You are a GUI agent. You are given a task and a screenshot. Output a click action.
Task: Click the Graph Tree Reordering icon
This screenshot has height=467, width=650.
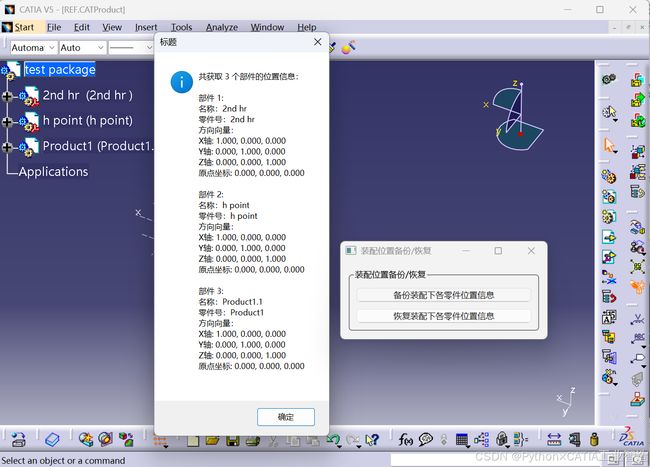609,336
